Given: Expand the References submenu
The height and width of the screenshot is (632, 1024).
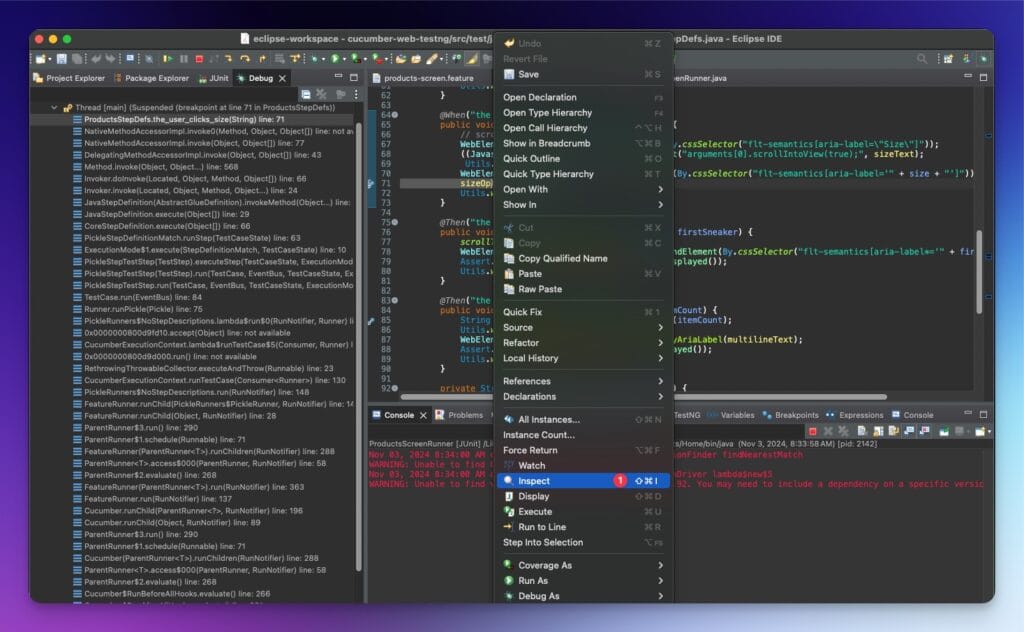Looking at the screenshot, I should [x=583, y=381].
